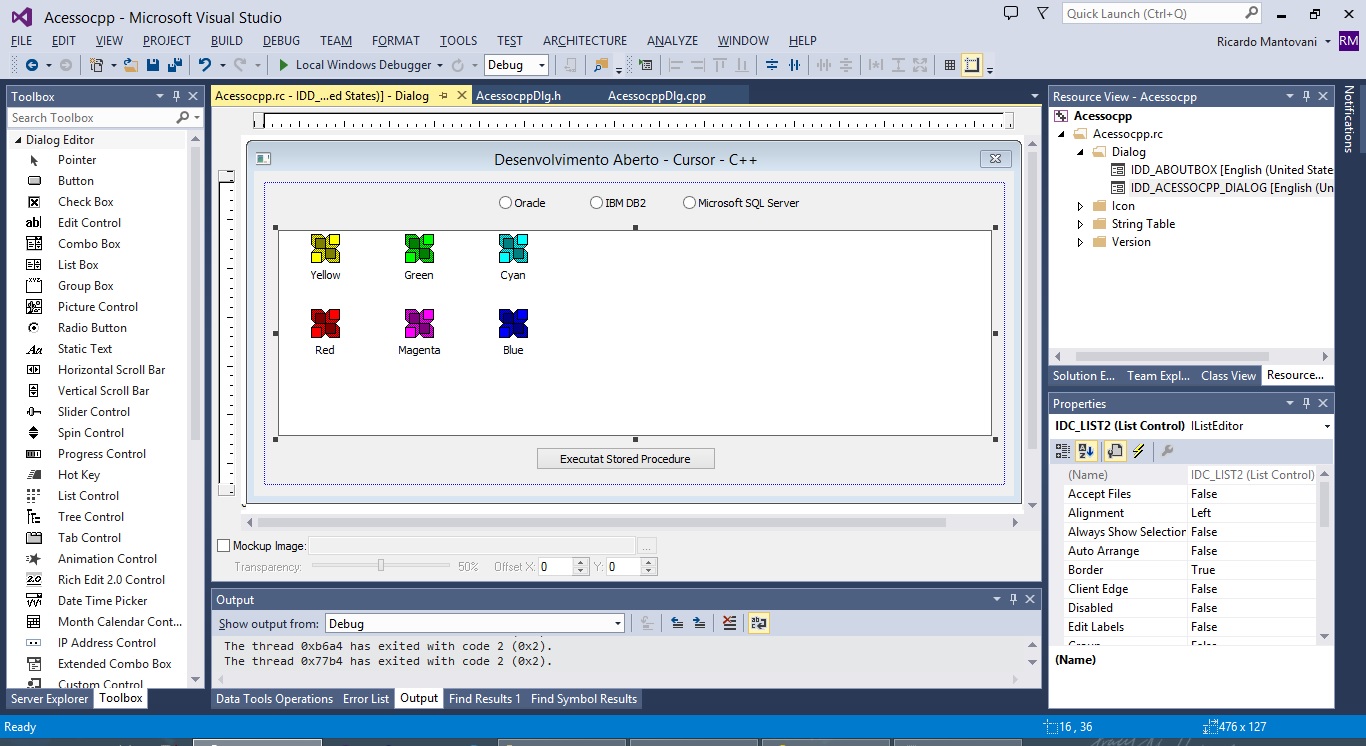Open the ARCHITECTURE menu
This screenshot has width=1366, height=746.
585,41
